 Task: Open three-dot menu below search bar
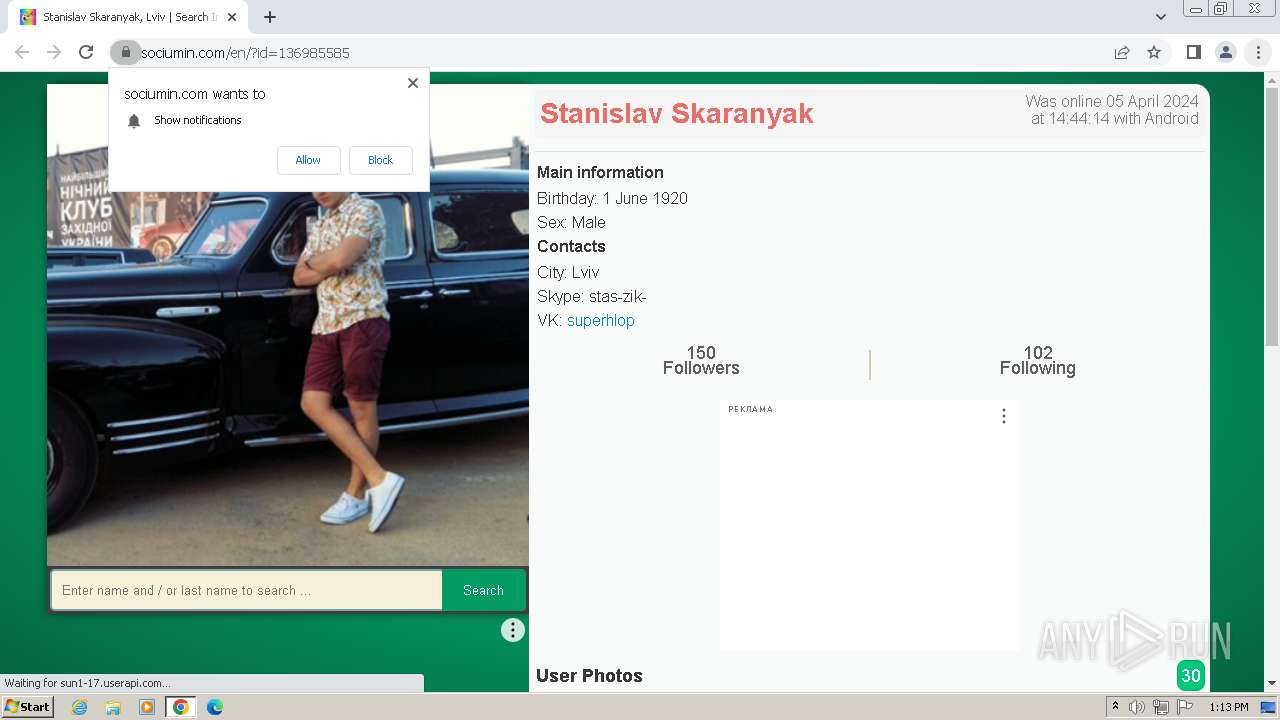coord(513,630)
